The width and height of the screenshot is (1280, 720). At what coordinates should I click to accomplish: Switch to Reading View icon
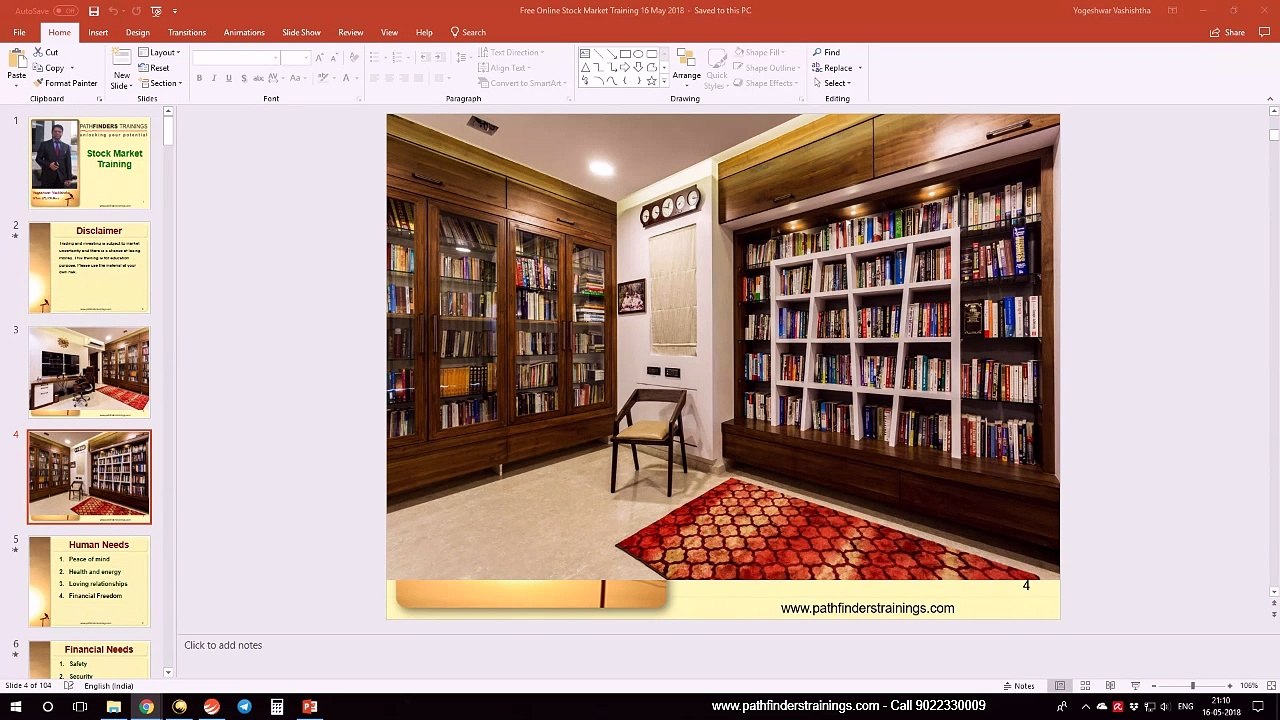(x=1110, y=686)
